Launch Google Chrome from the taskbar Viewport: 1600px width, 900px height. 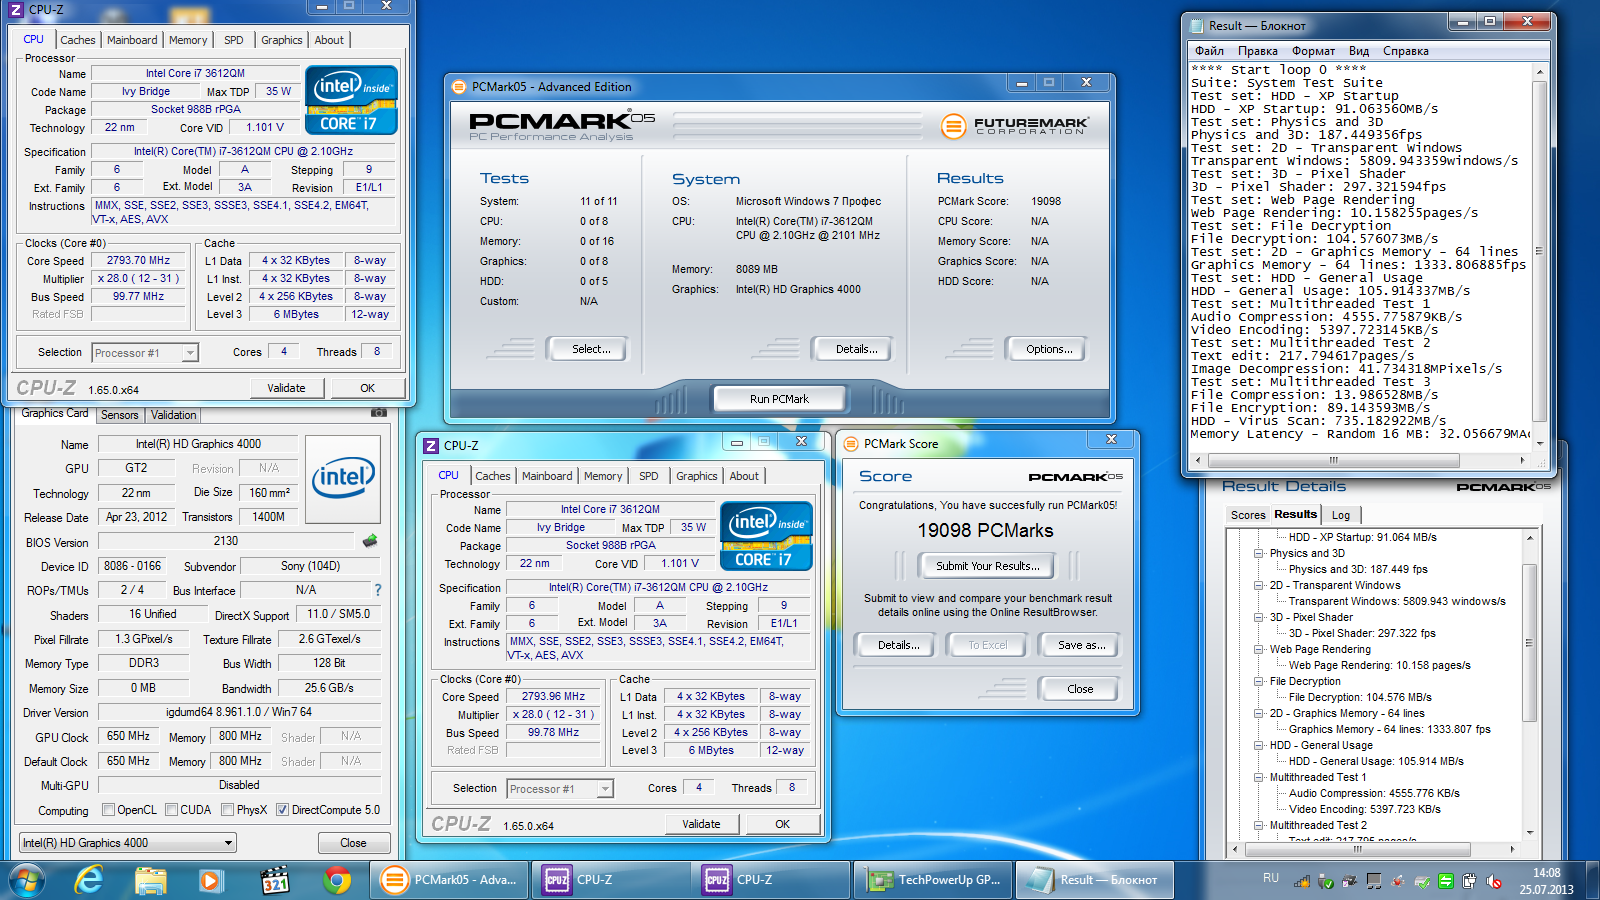pyautogui.click(x=337, y=880)
